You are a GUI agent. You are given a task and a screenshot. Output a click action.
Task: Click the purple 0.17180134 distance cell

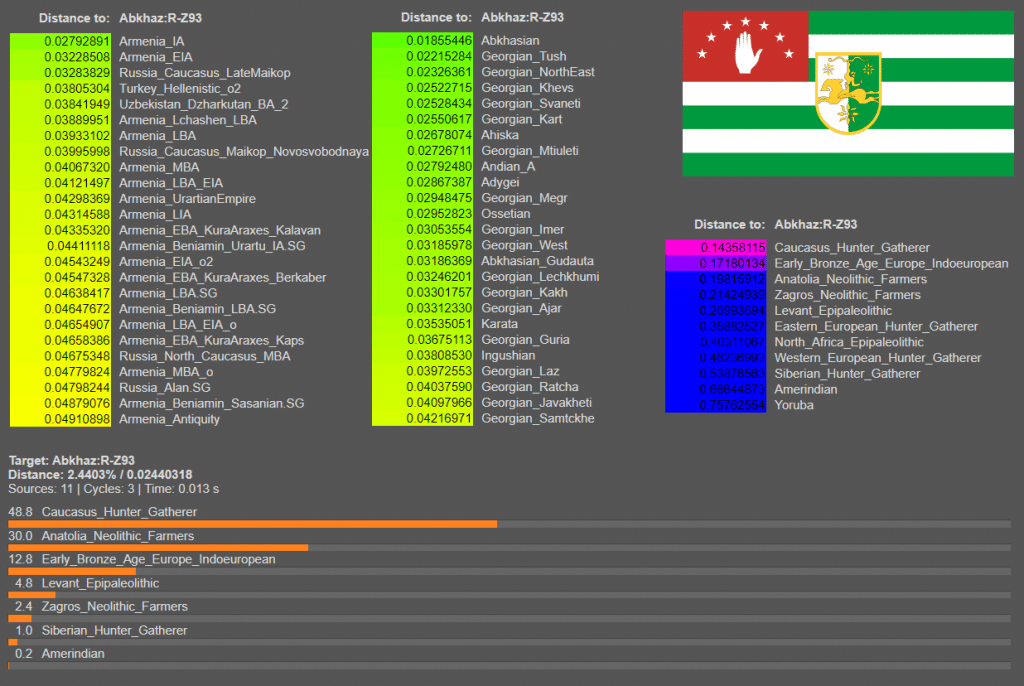pos(716,263)
